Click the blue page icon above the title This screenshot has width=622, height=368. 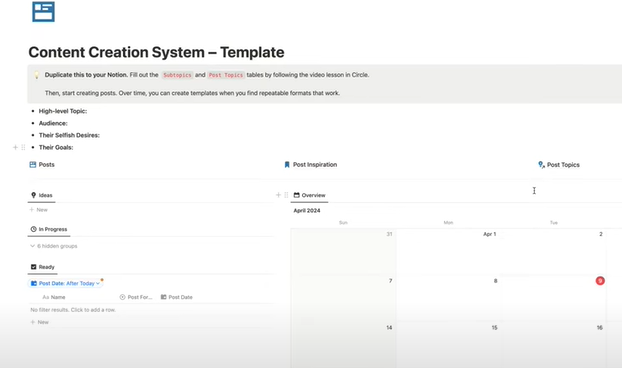point(43,12)
